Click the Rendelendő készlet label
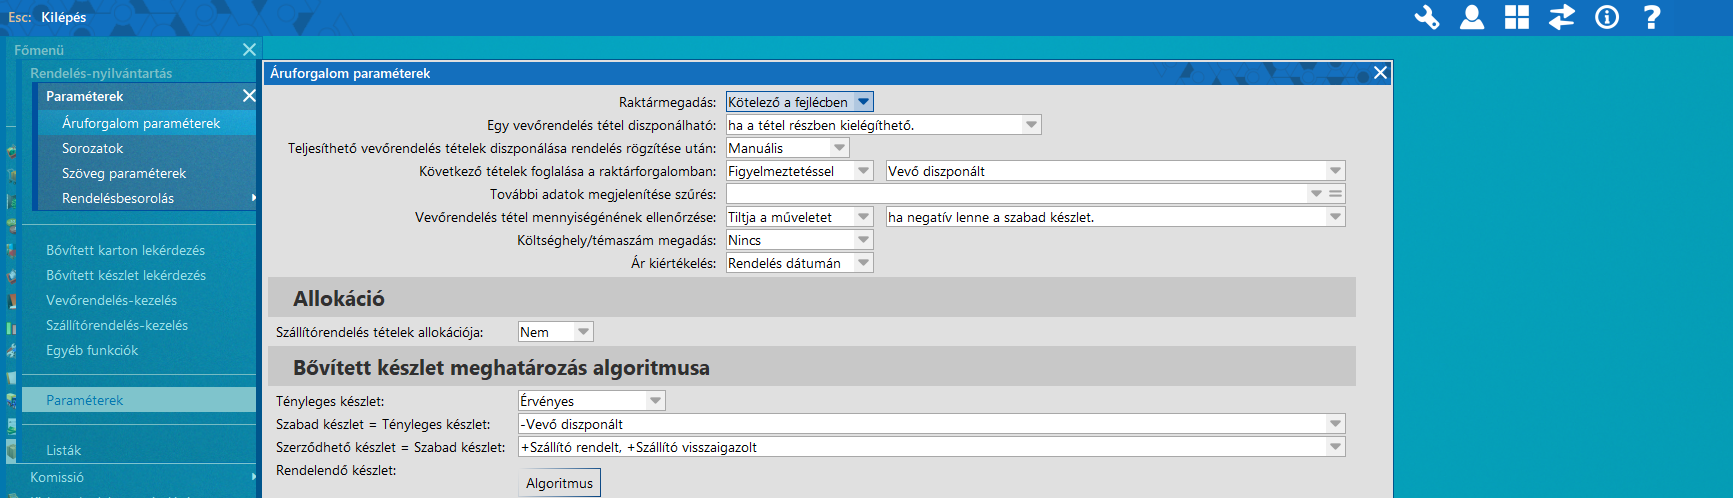 tap(336, 470)
